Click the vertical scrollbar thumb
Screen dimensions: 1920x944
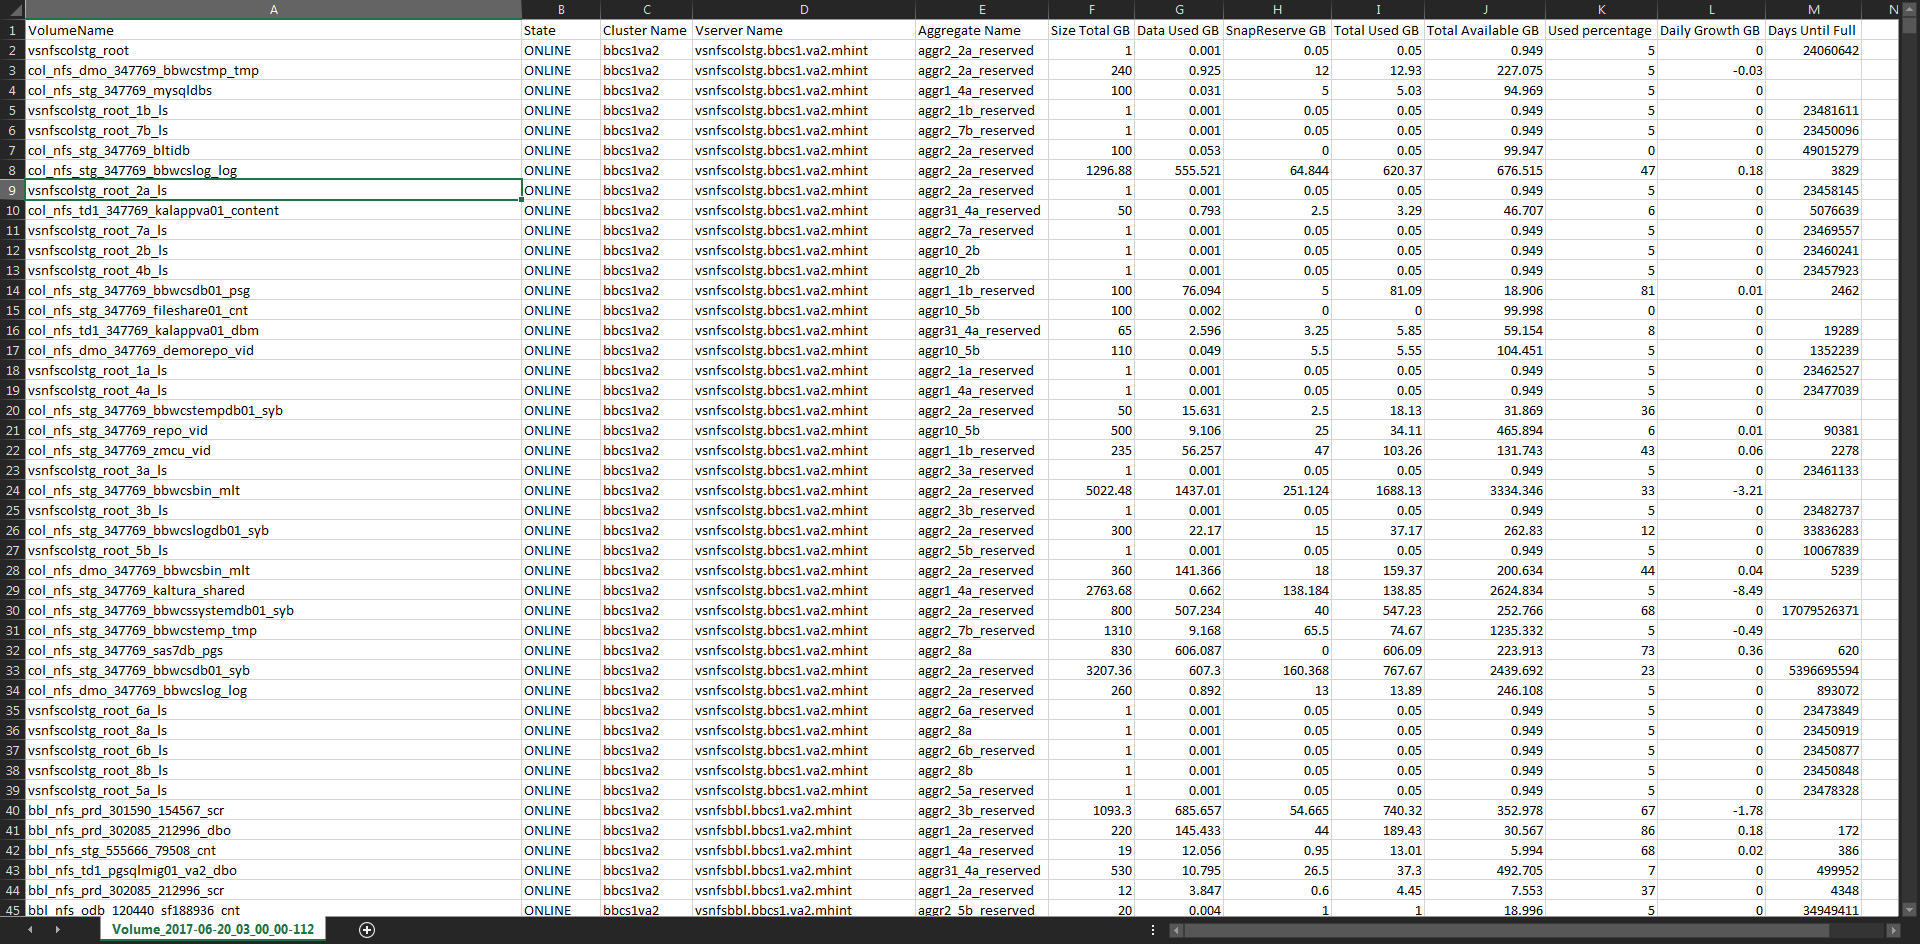(x=1909, y=26)
